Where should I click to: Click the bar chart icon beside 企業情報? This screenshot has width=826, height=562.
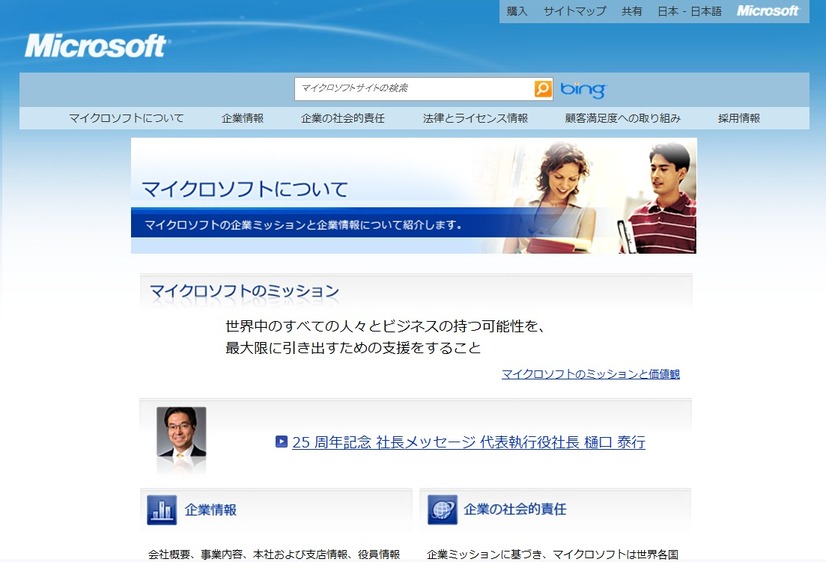[161, 510]
